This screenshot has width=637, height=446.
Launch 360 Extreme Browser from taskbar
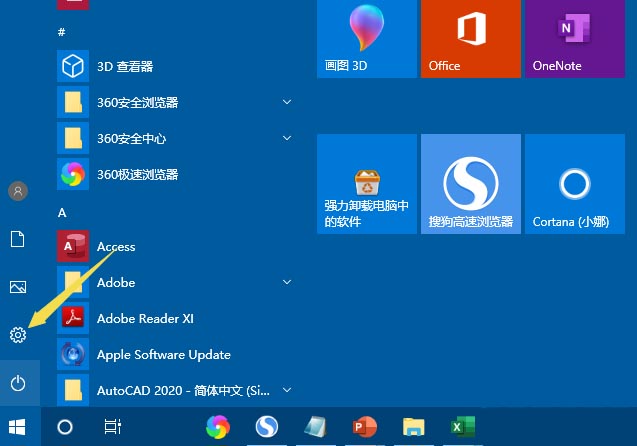(218, 427)
